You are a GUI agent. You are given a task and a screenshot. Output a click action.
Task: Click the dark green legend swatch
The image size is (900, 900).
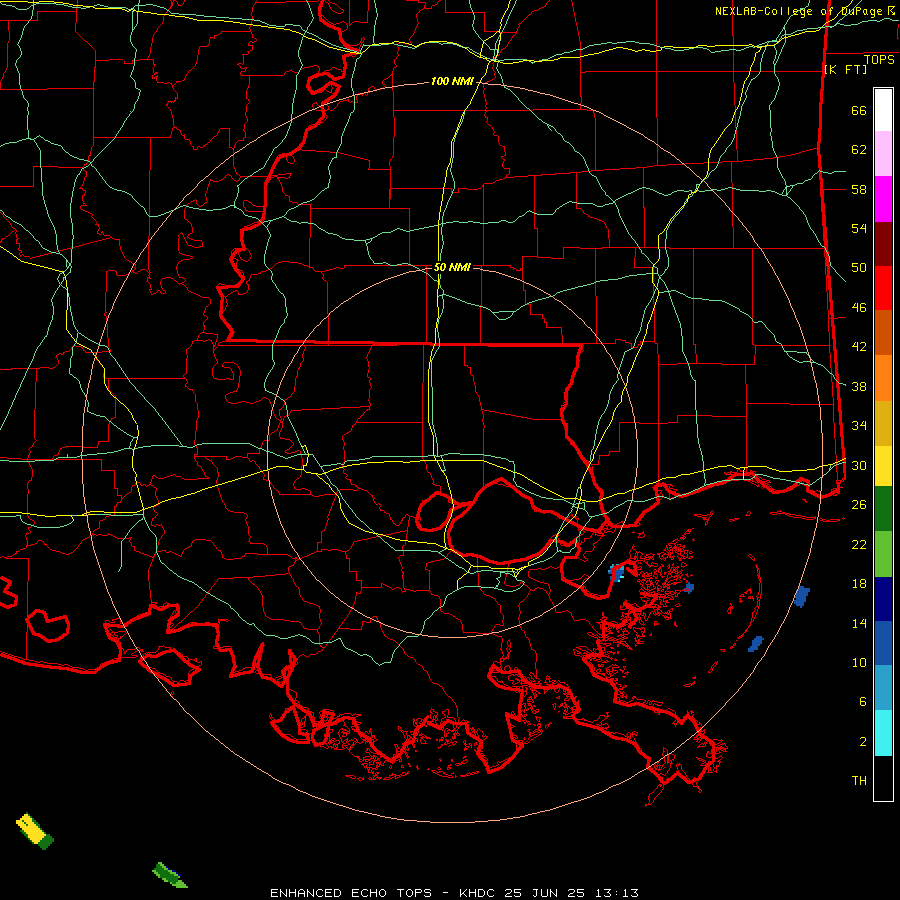click(883, 509)
